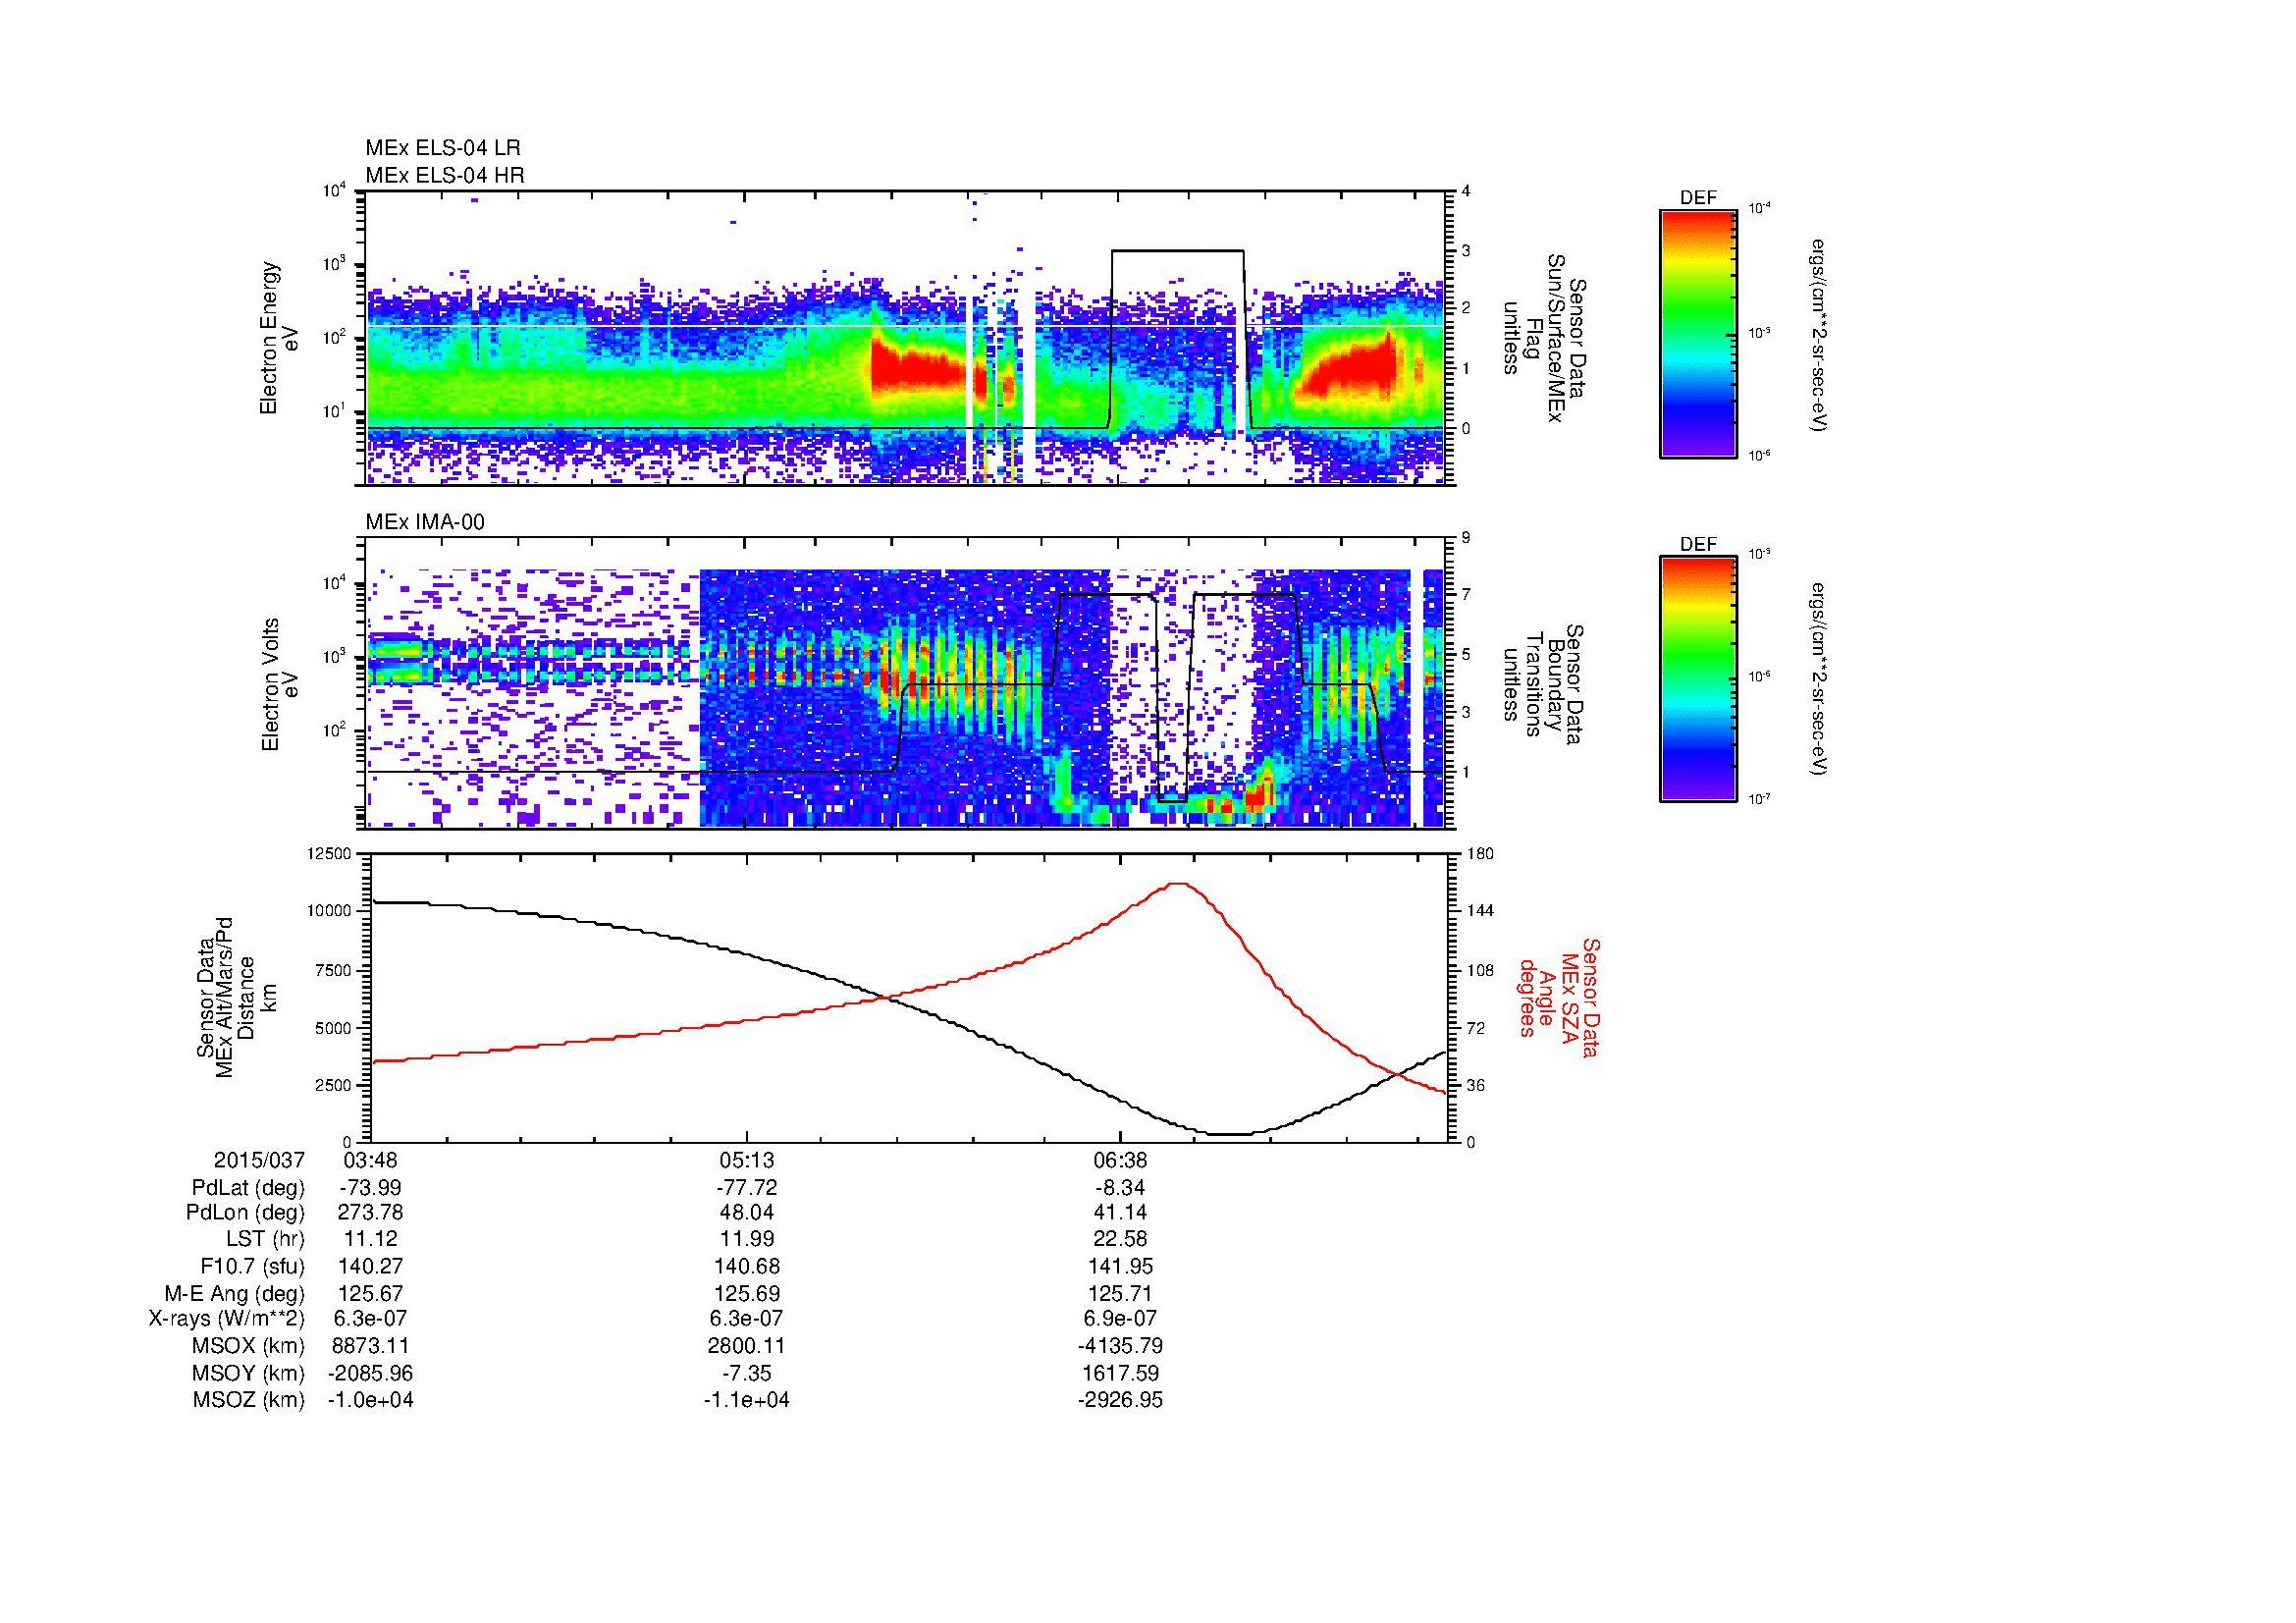
Task: Click the 'Electron Energy eV' axis label
Action: point(279,338)
